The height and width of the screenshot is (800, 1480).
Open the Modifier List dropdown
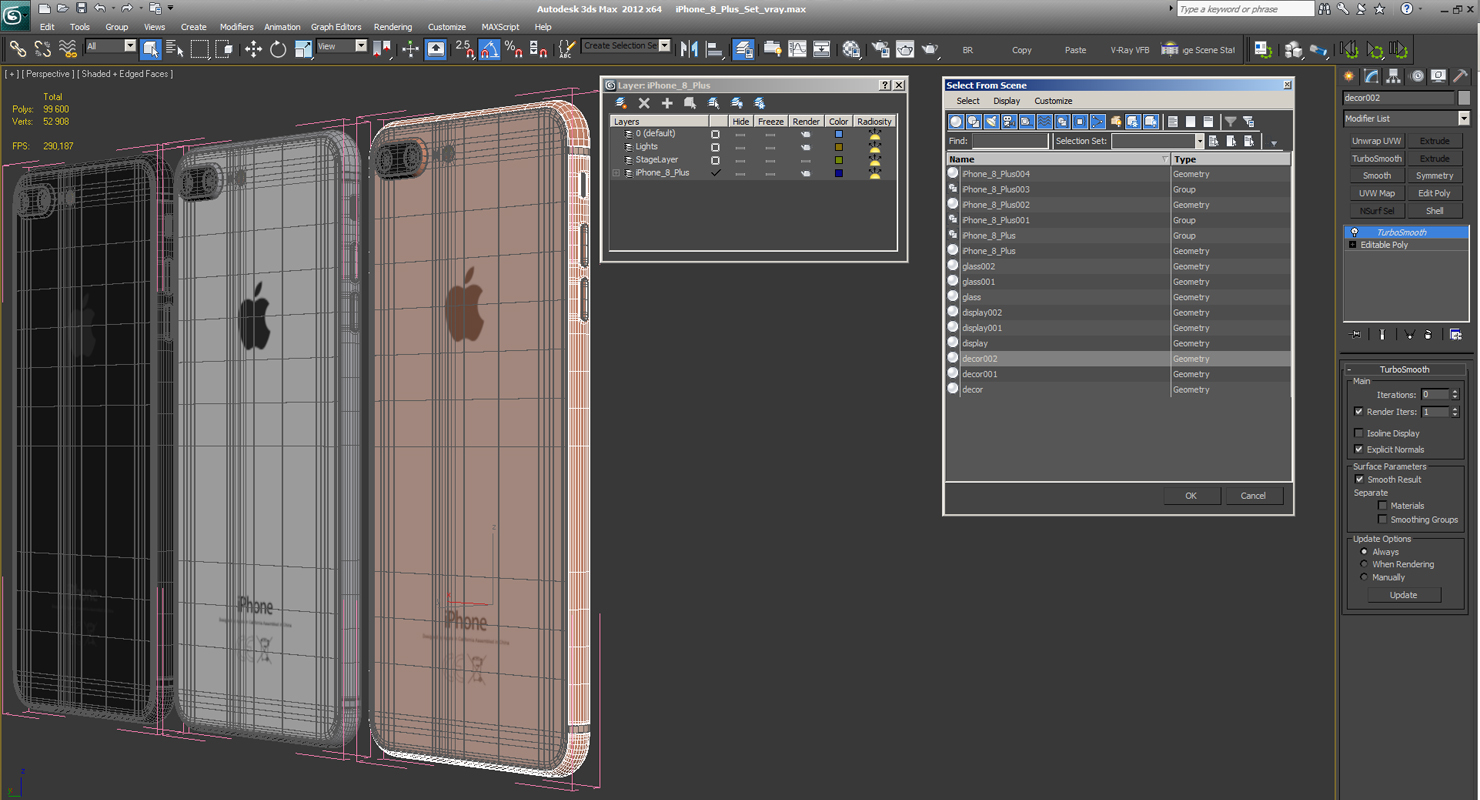(x=1464, y=118)
